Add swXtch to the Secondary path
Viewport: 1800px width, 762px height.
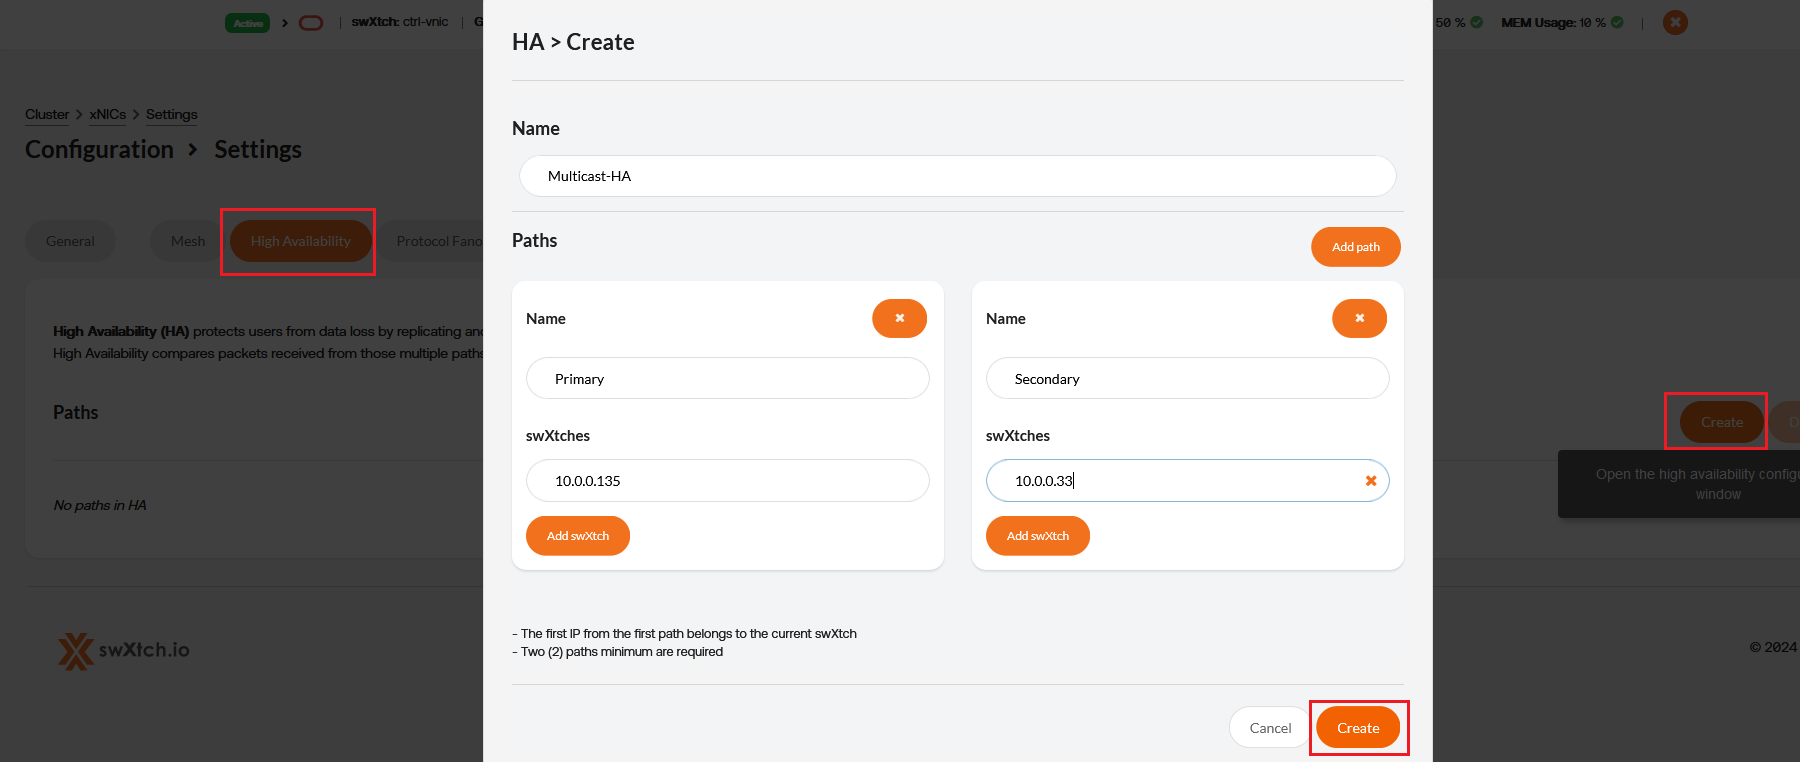coord(1037,536)
